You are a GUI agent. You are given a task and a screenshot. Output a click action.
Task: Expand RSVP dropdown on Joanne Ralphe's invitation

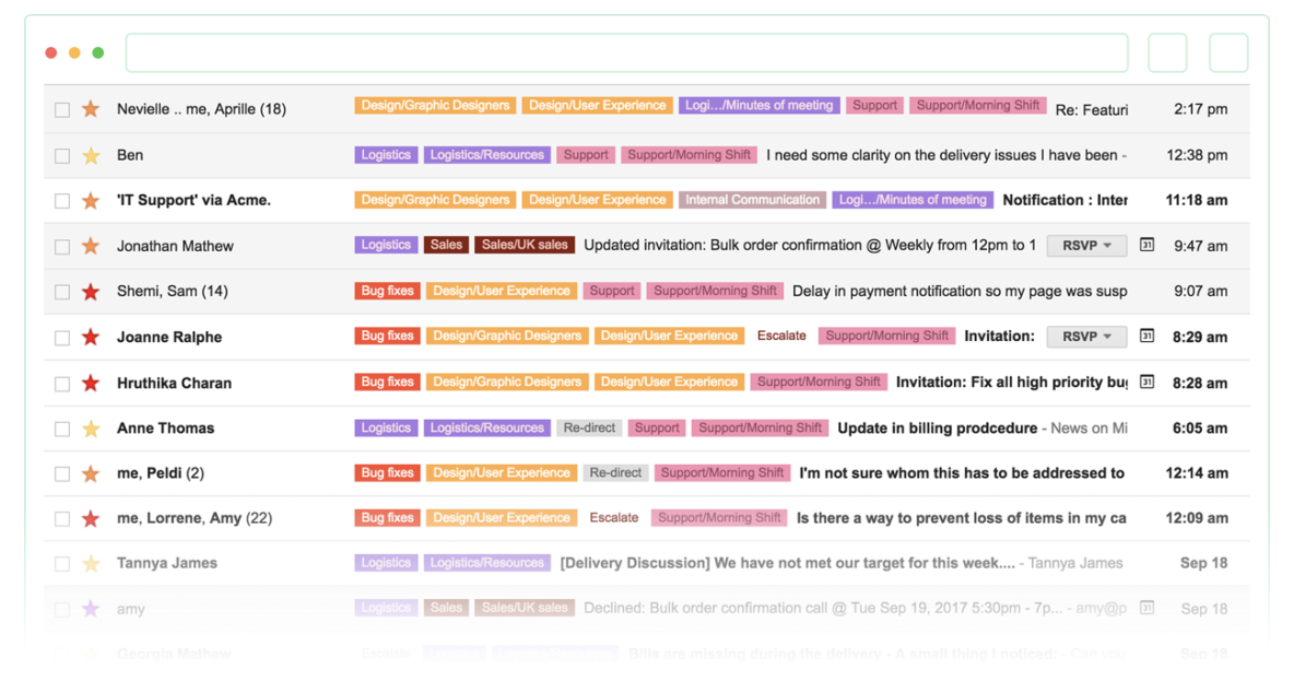coord(1086,336)
